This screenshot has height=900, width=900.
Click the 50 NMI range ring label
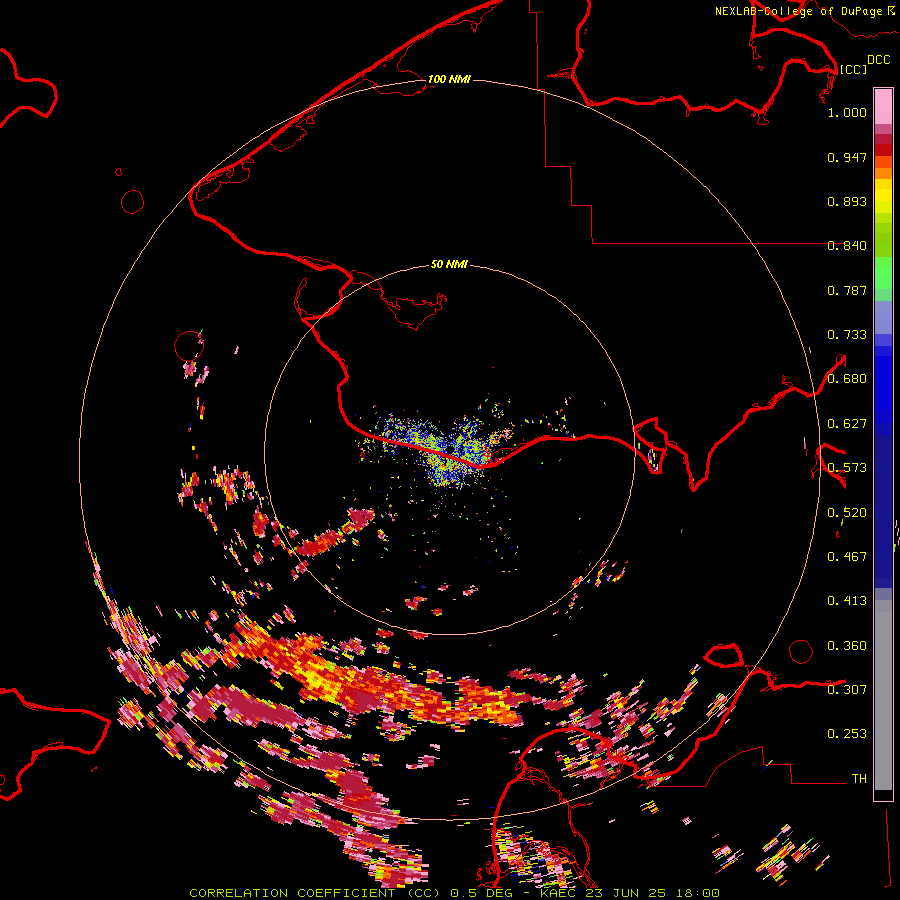click(x=449, y=264)
